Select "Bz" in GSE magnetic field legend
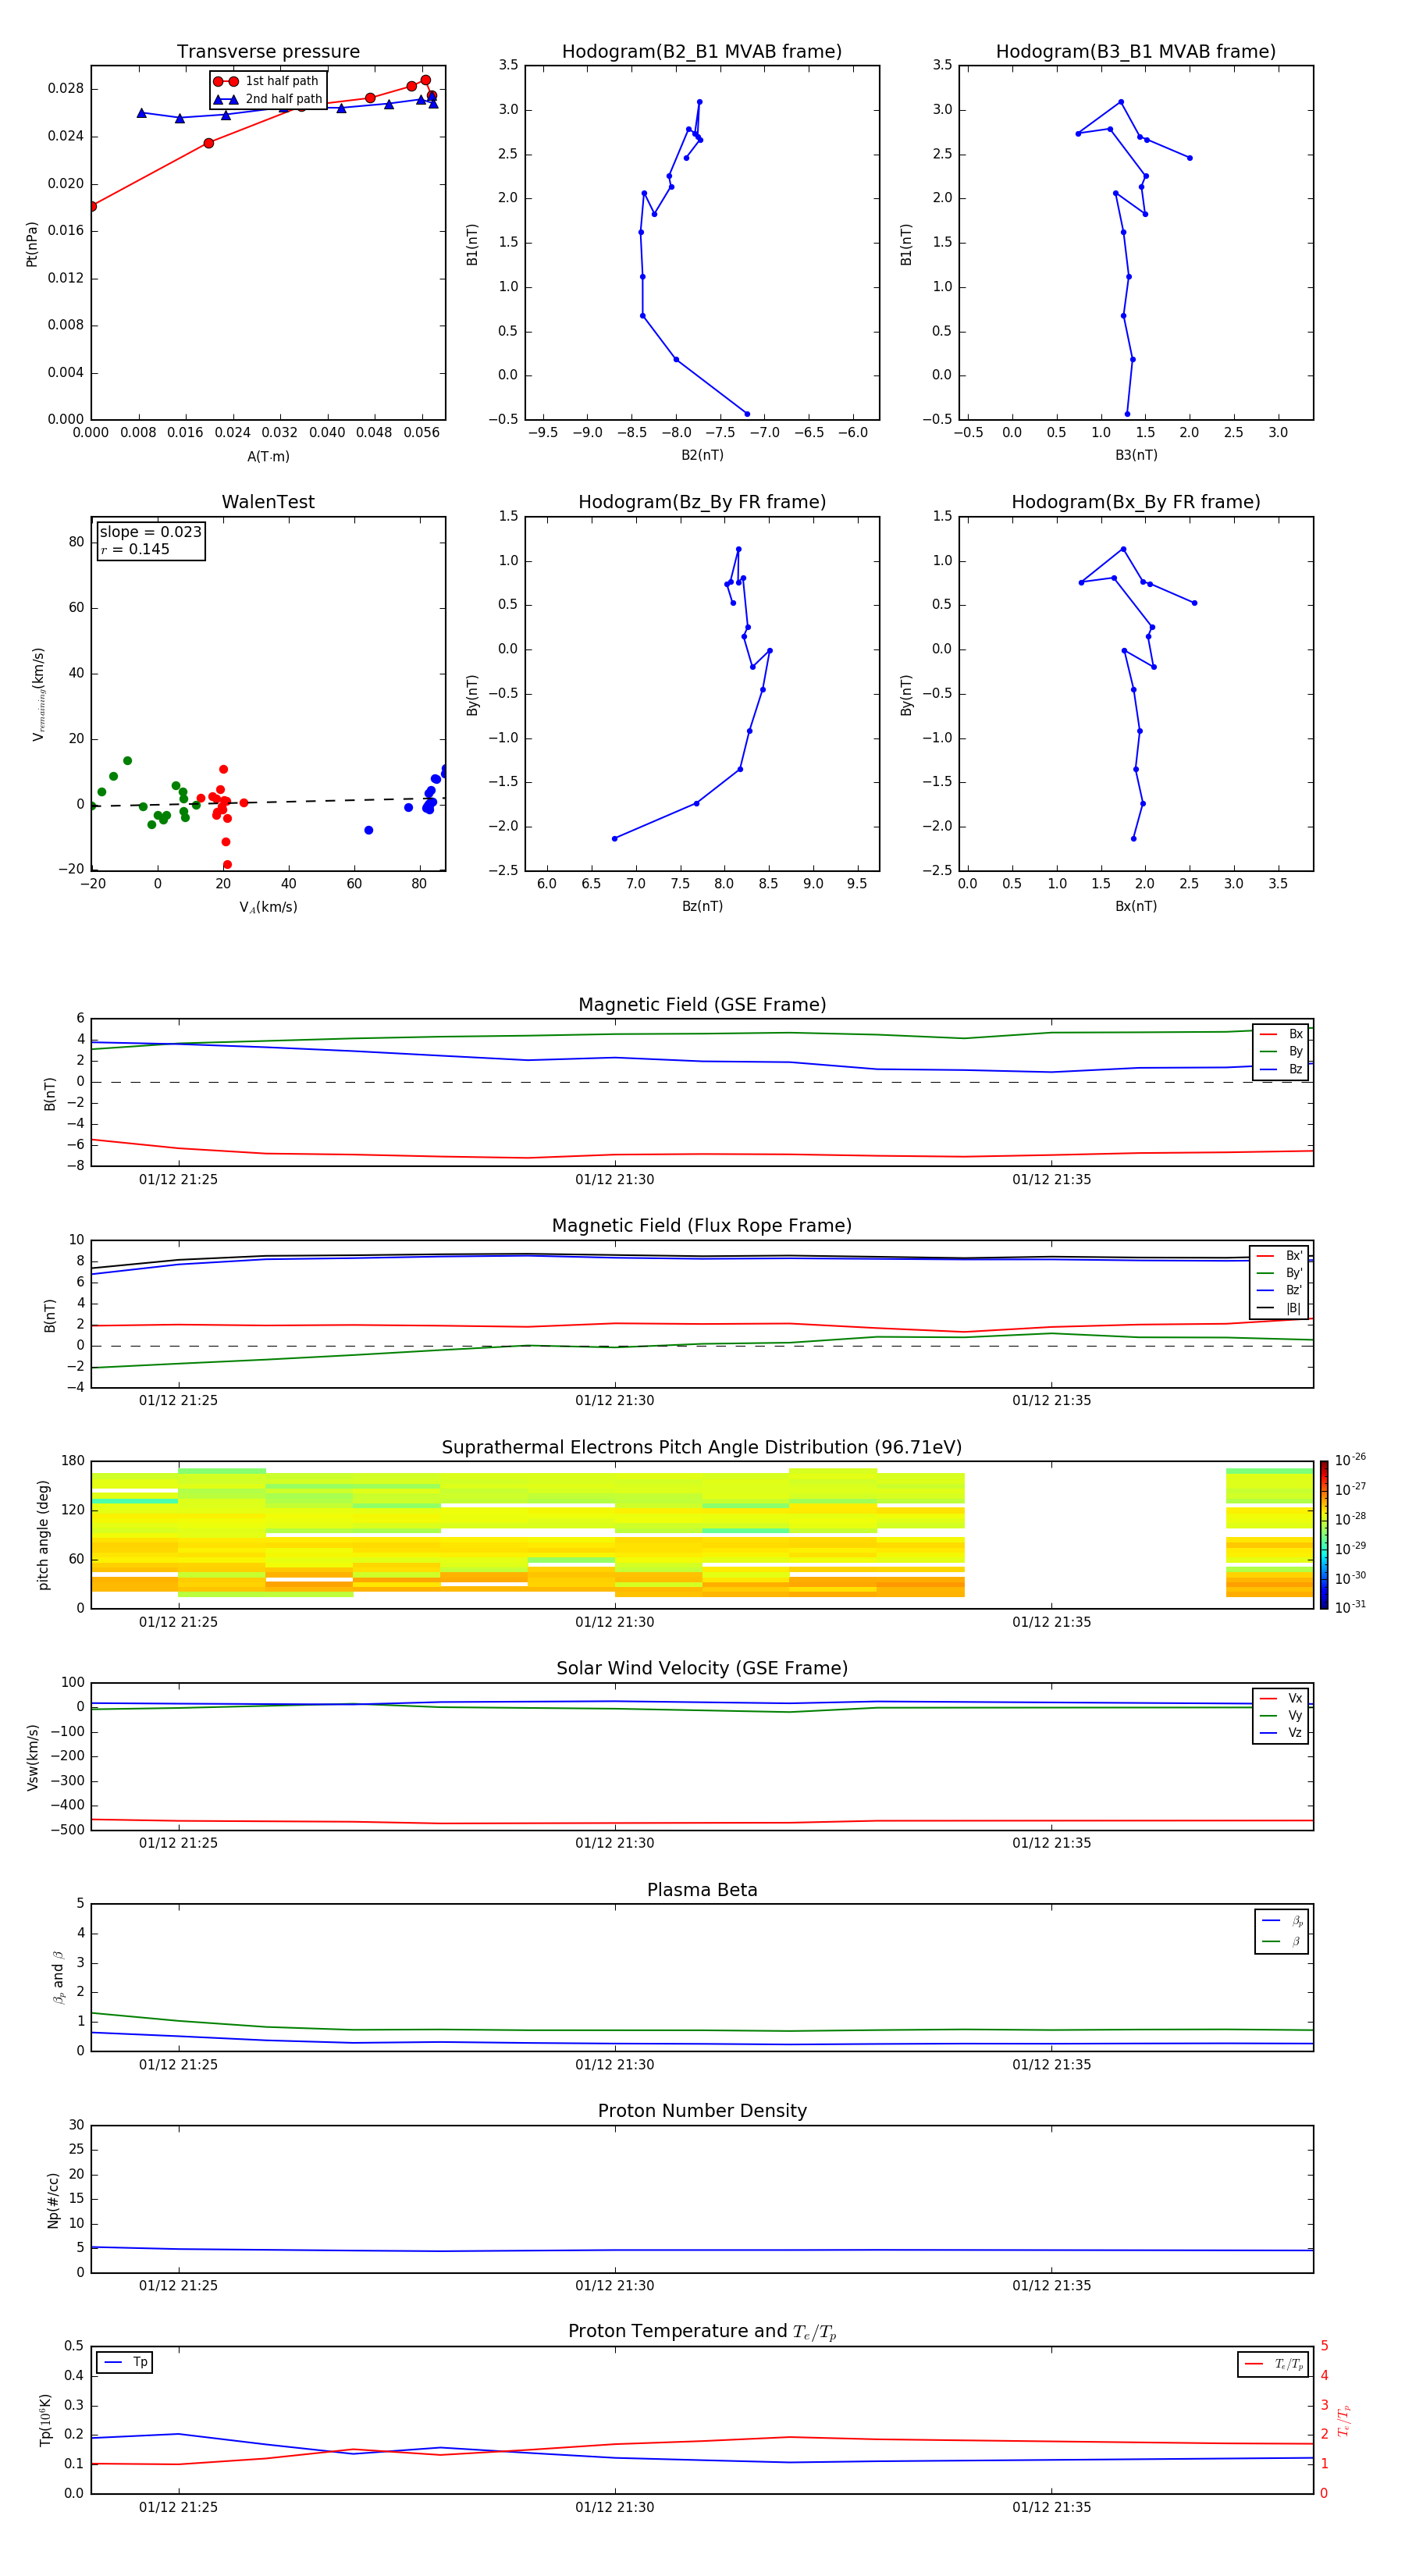This screenshot has height=2576, width=1405. pyautogui.click(x=1282, y=1070)
